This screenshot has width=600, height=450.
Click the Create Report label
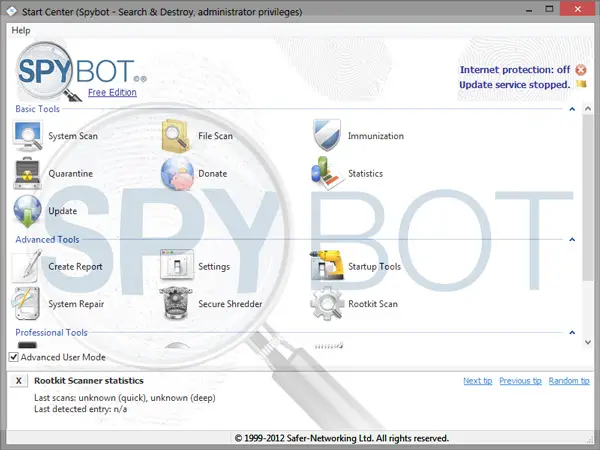point(75,266)
